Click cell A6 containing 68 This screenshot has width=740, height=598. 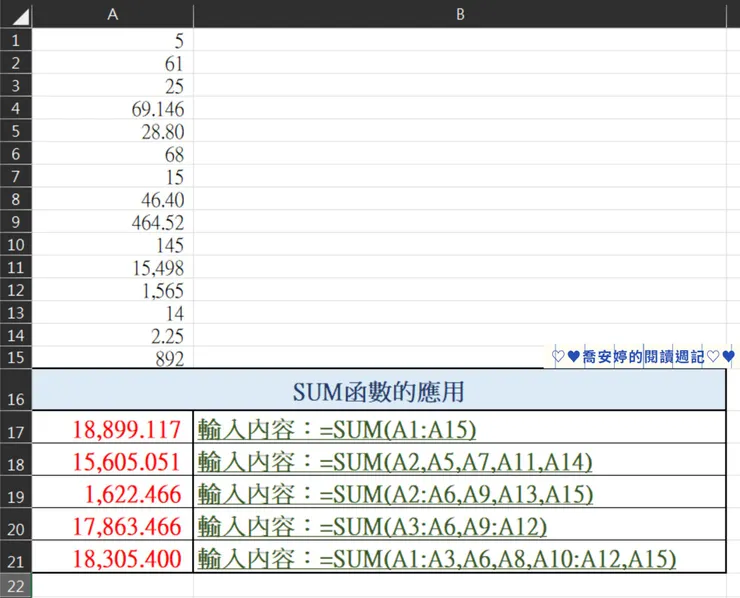point(112,153)
